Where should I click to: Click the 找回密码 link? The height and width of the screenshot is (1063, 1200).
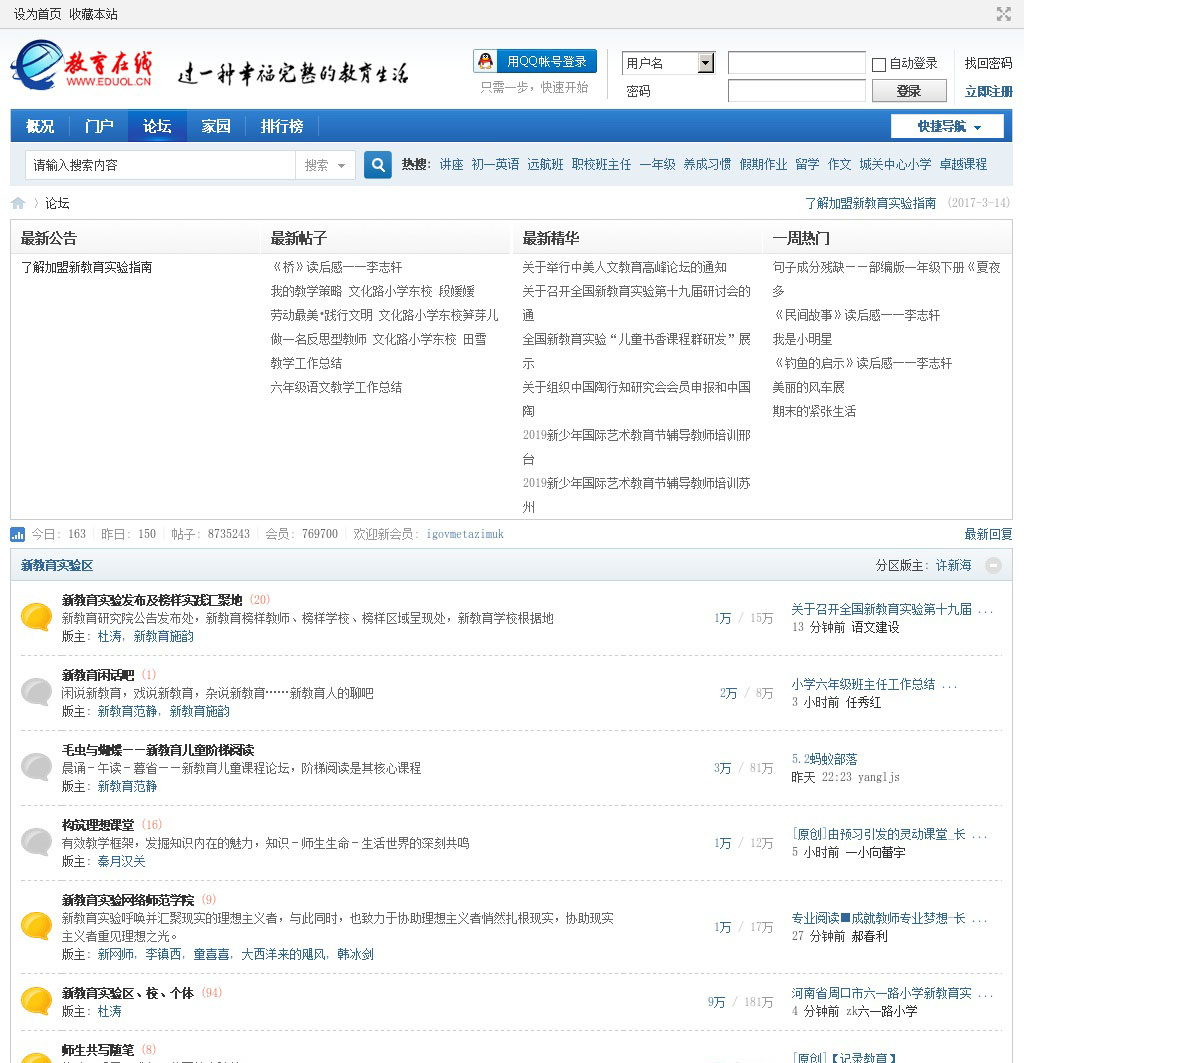coord(988,63)
